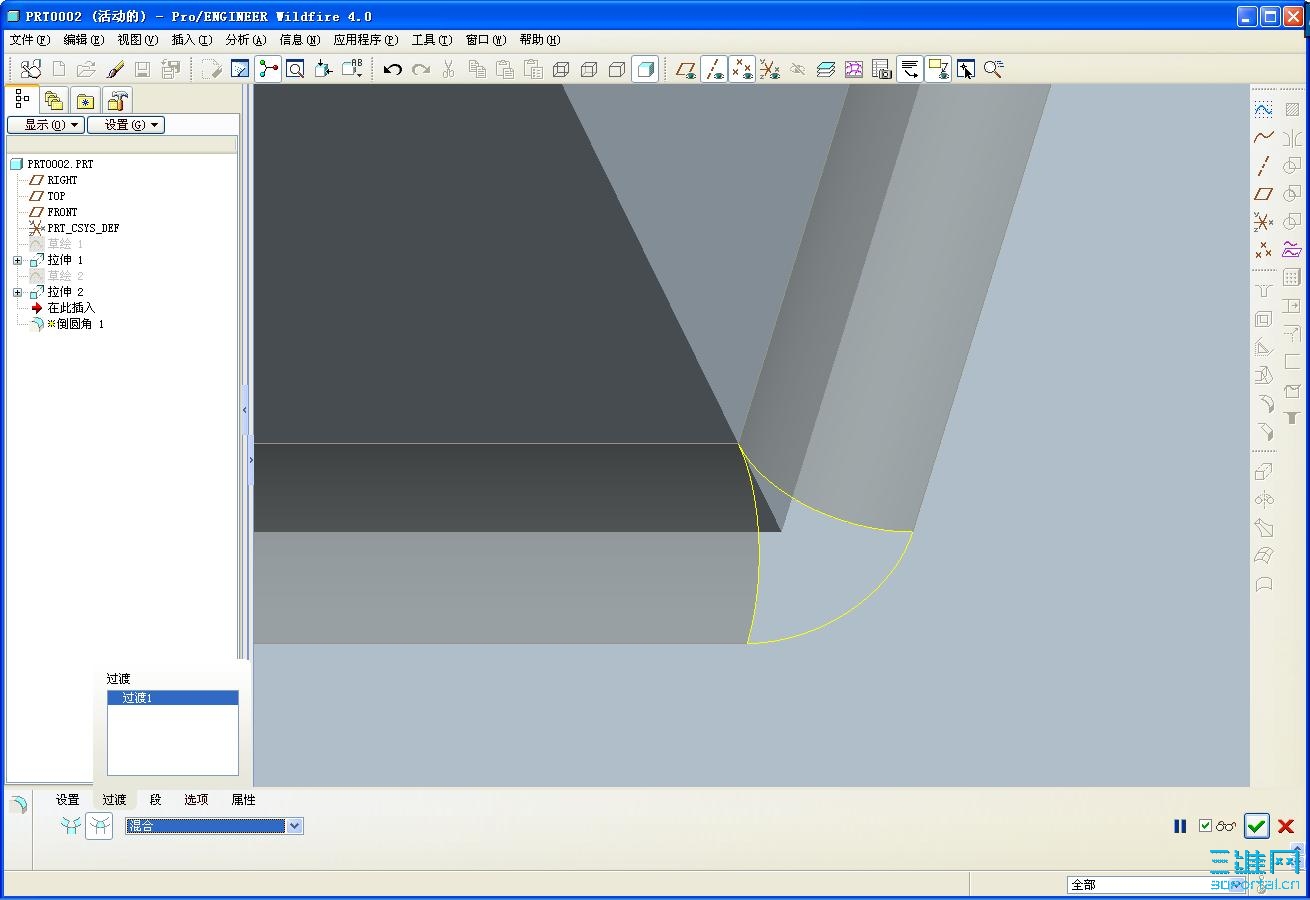
Task: Open the 选项 dashboard tab
Action: point(196,800)
